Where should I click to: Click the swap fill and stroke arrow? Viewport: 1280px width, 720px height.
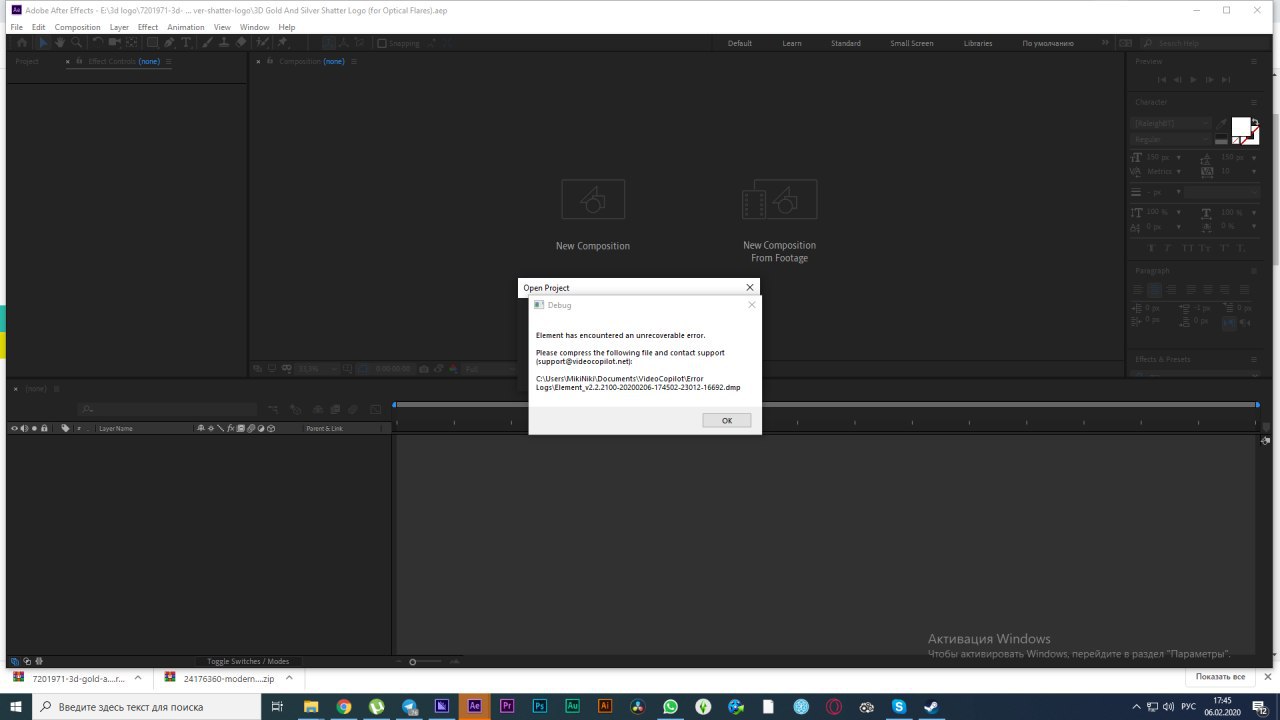coord(1255,122)
